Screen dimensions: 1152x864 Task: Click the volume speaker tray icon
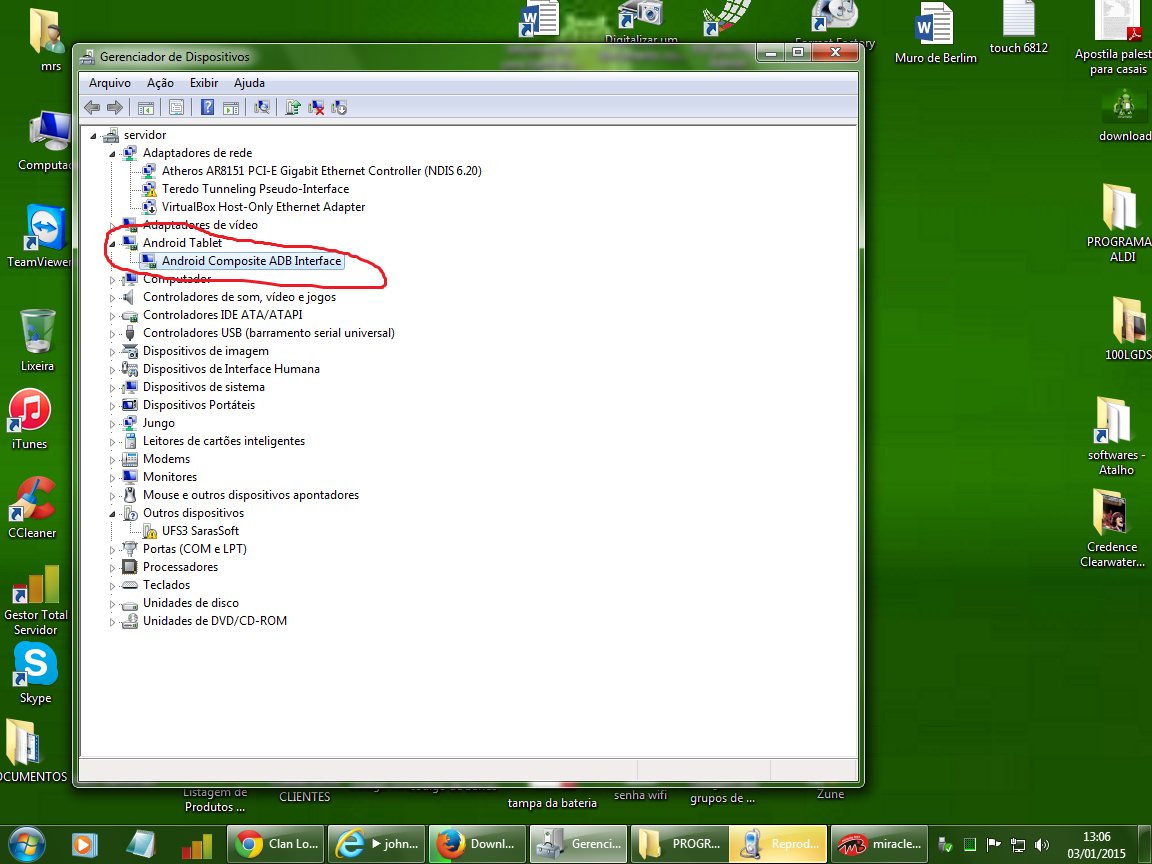(1041, 845)
